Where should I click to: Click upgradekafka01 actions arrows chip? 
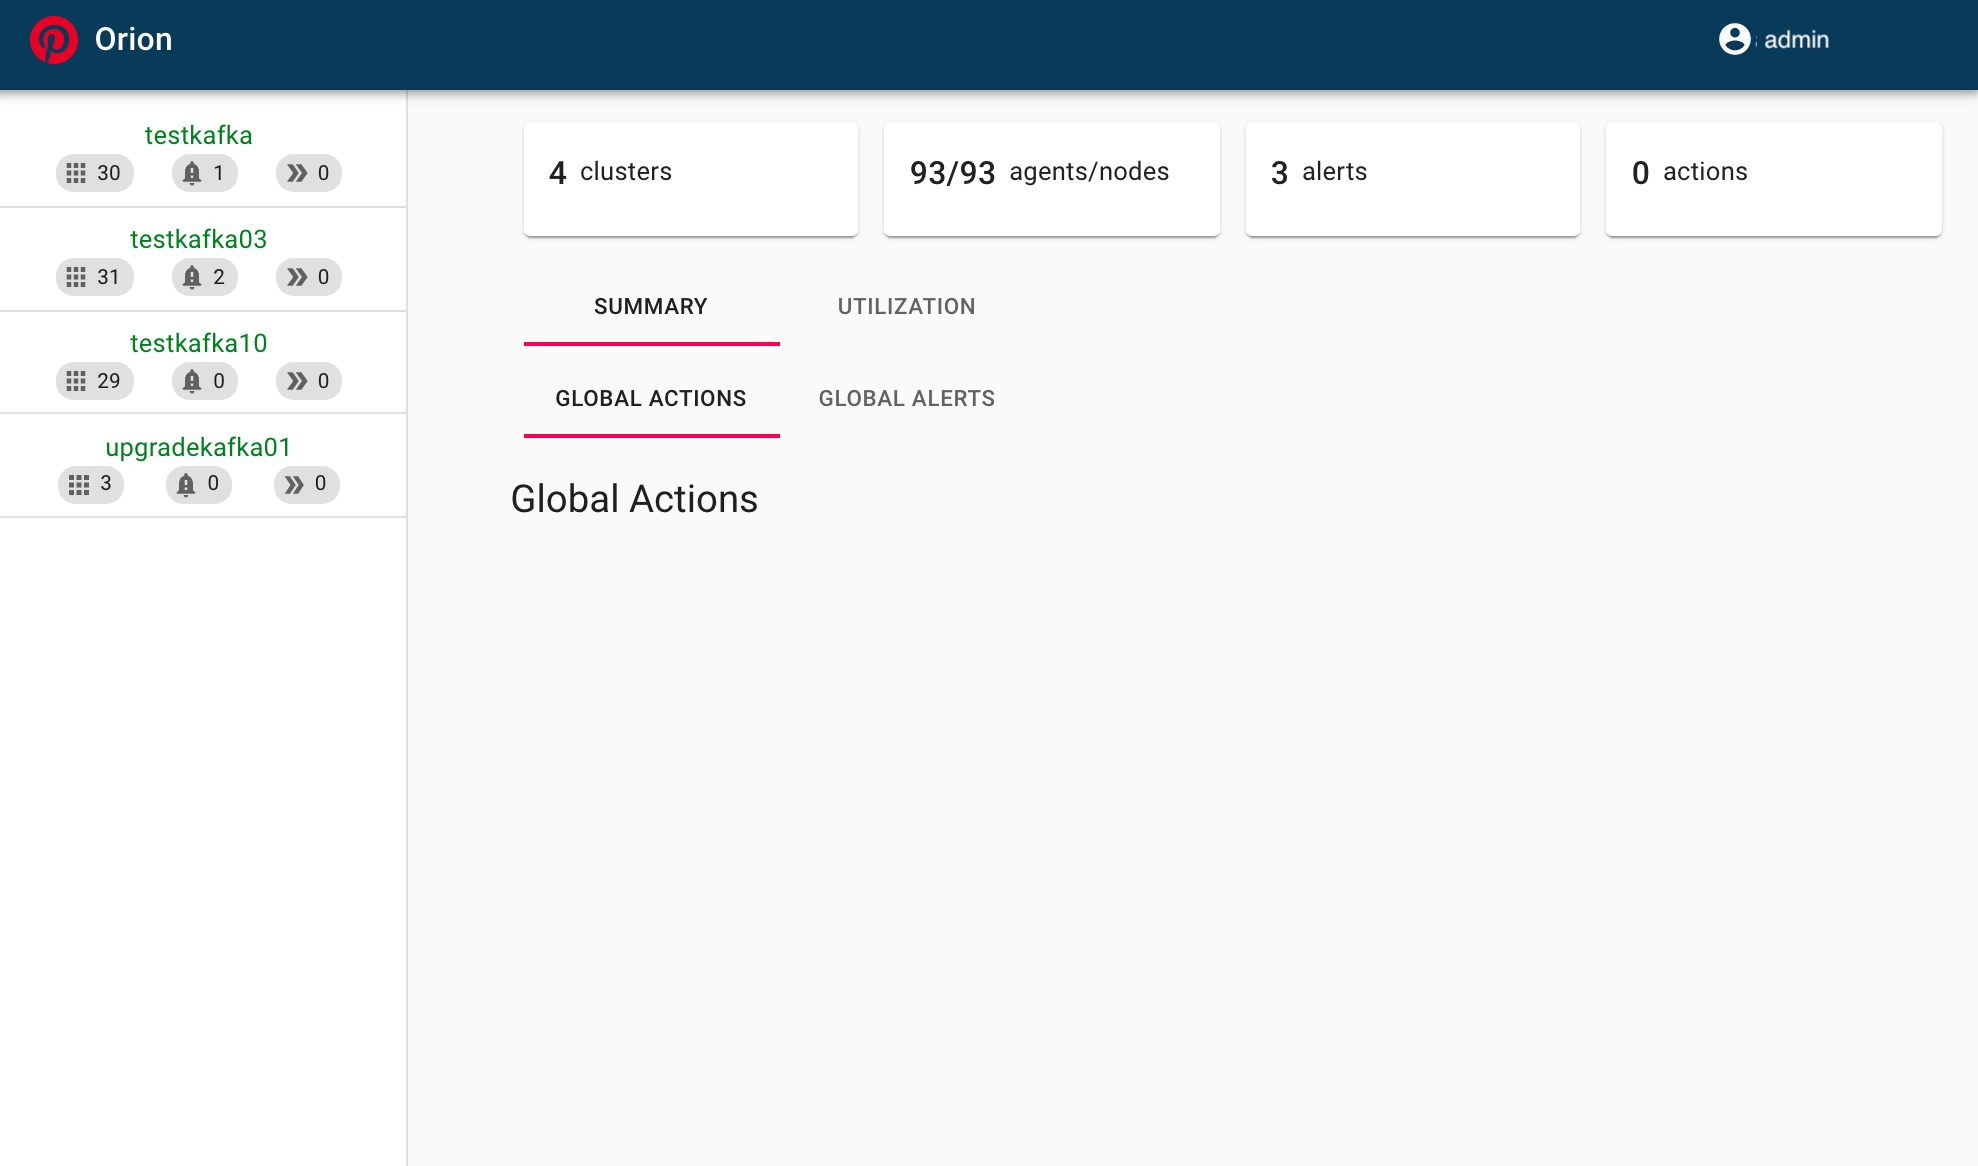[x=306, y=484]
